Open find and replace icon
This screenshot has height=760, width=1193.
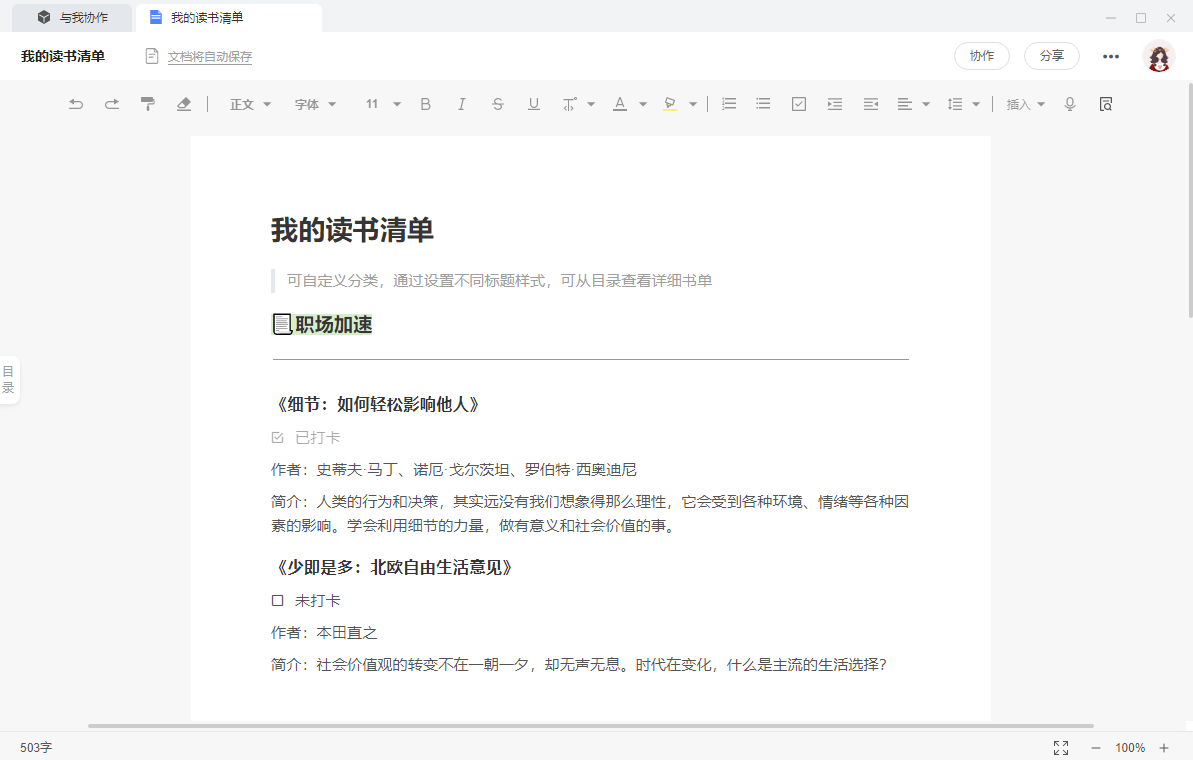(1105, 104)
